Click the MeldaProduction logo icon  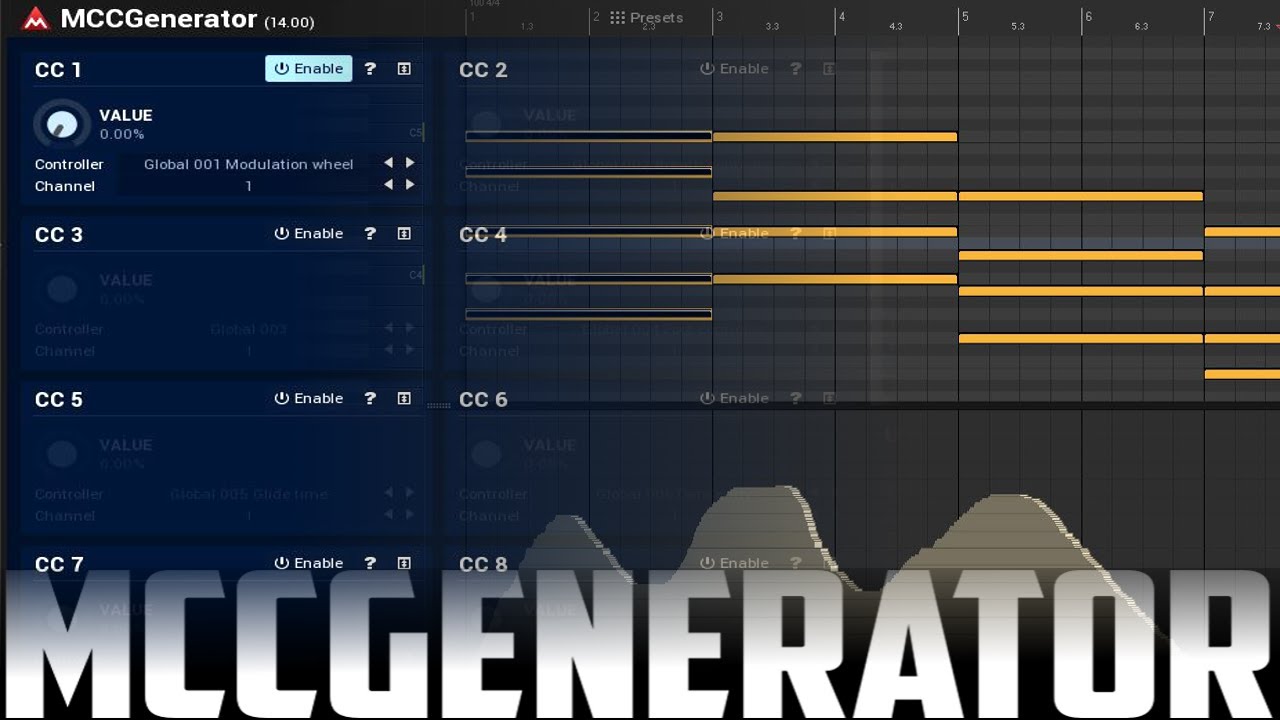click(x=36, y=18)
